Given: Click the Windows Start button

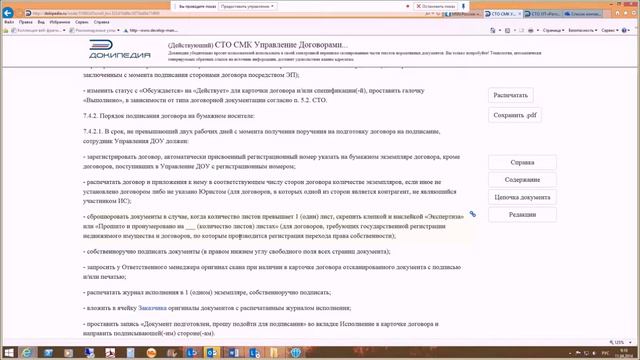Looking at the screenshot, I should (x=9, y=353).
